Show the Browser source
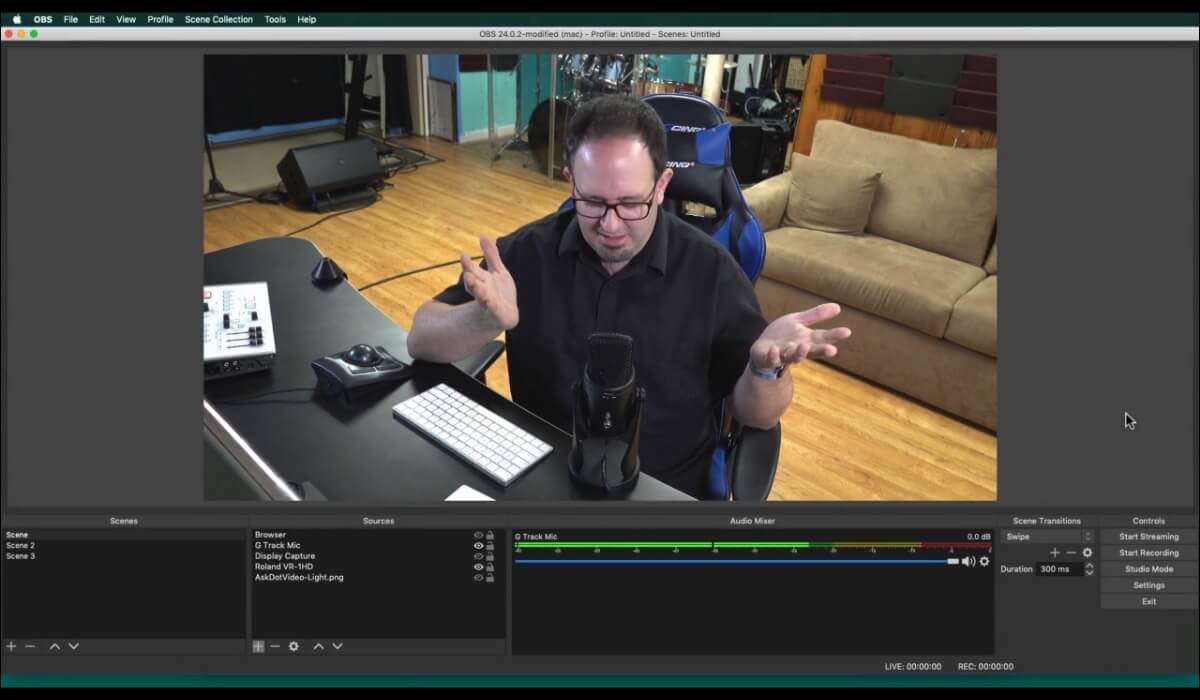This screenshot has height=700, width=1200. click(478, 535)
